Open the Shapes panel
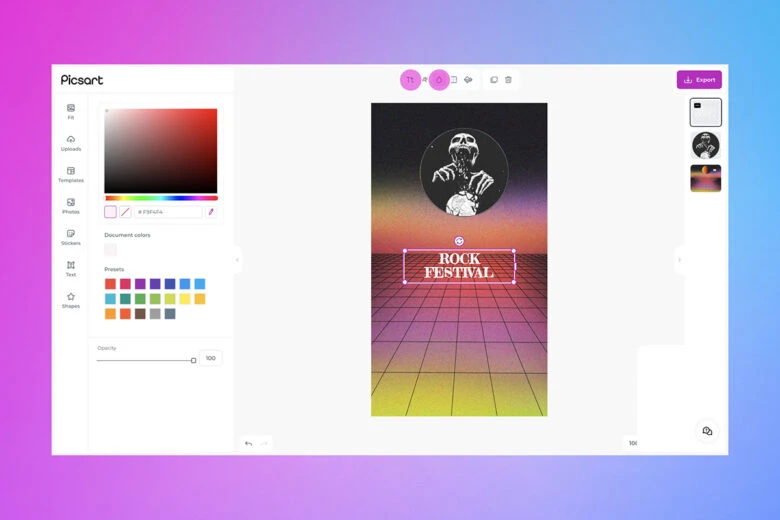780x520 pixels. (71, 299)
